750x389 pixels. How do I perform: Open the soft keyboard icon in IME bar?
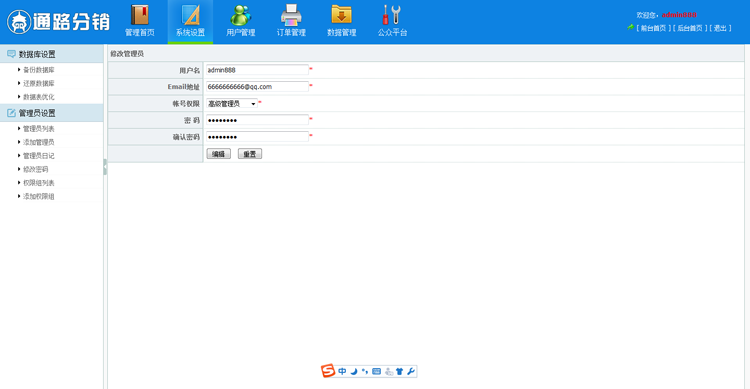pyautogui.click(x=376, y=371)
